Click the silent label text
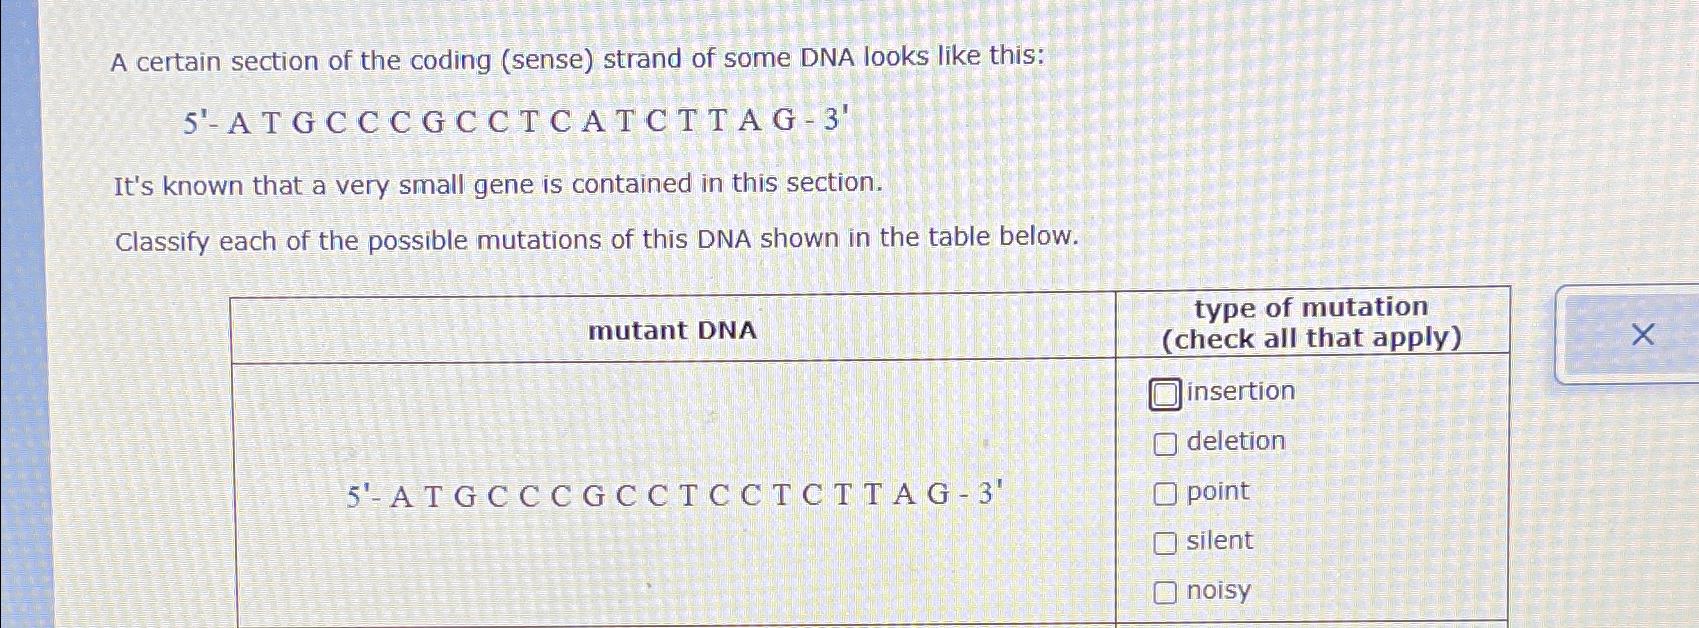Viewport: 1699px width, 628px height. [x=1219, y=541]
